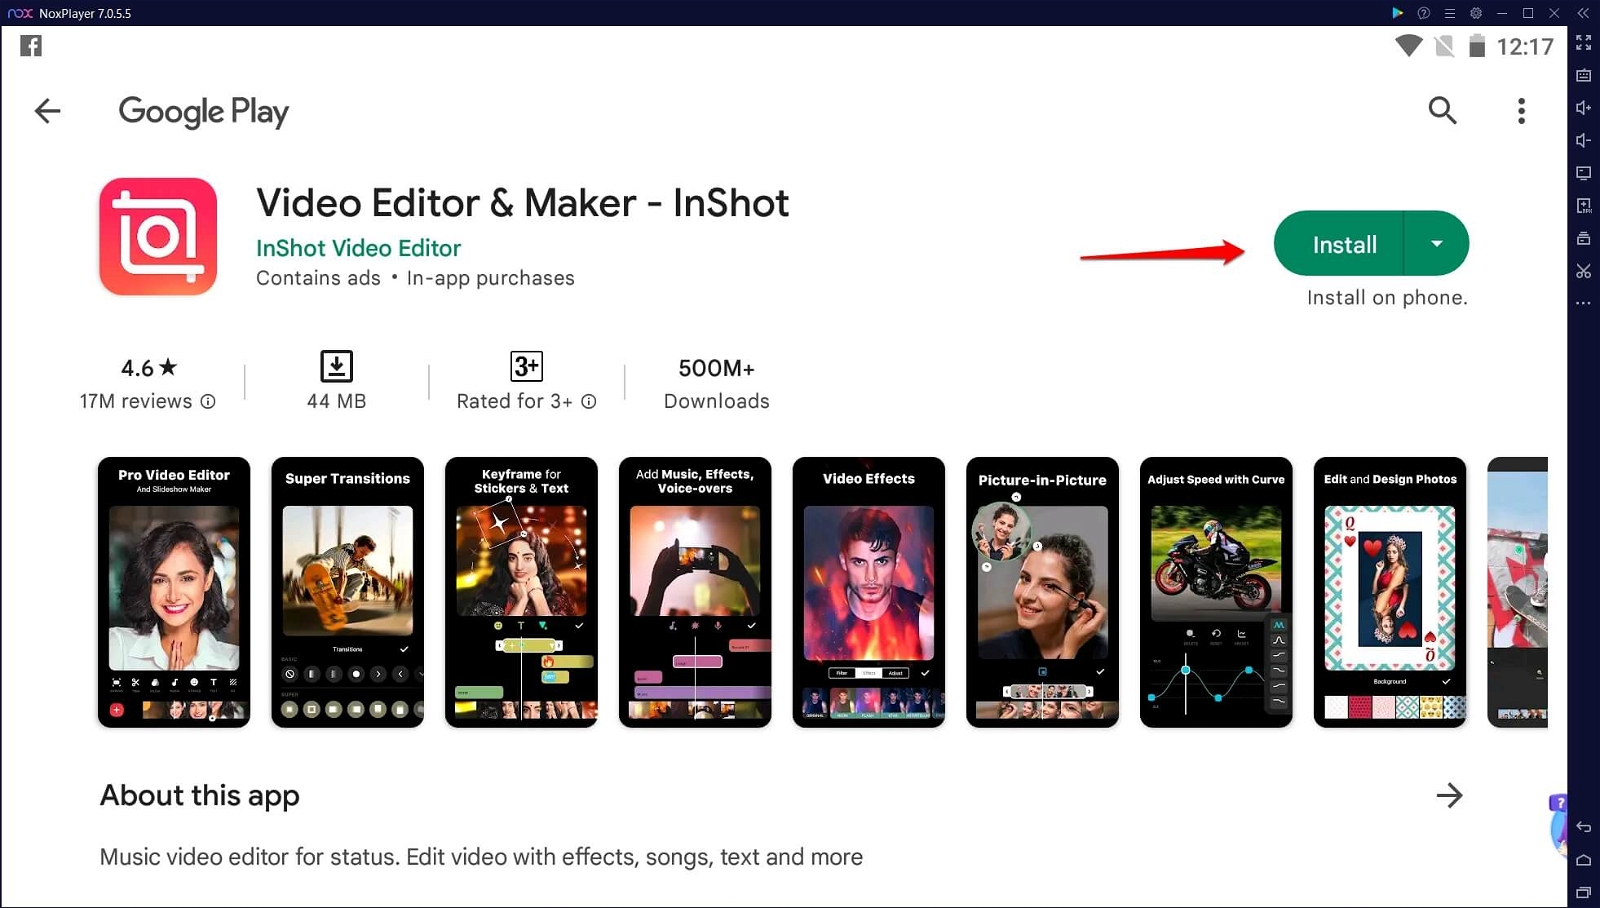
Task: Click the Nox volume up sidebar icon
Action: [1583, 108]
